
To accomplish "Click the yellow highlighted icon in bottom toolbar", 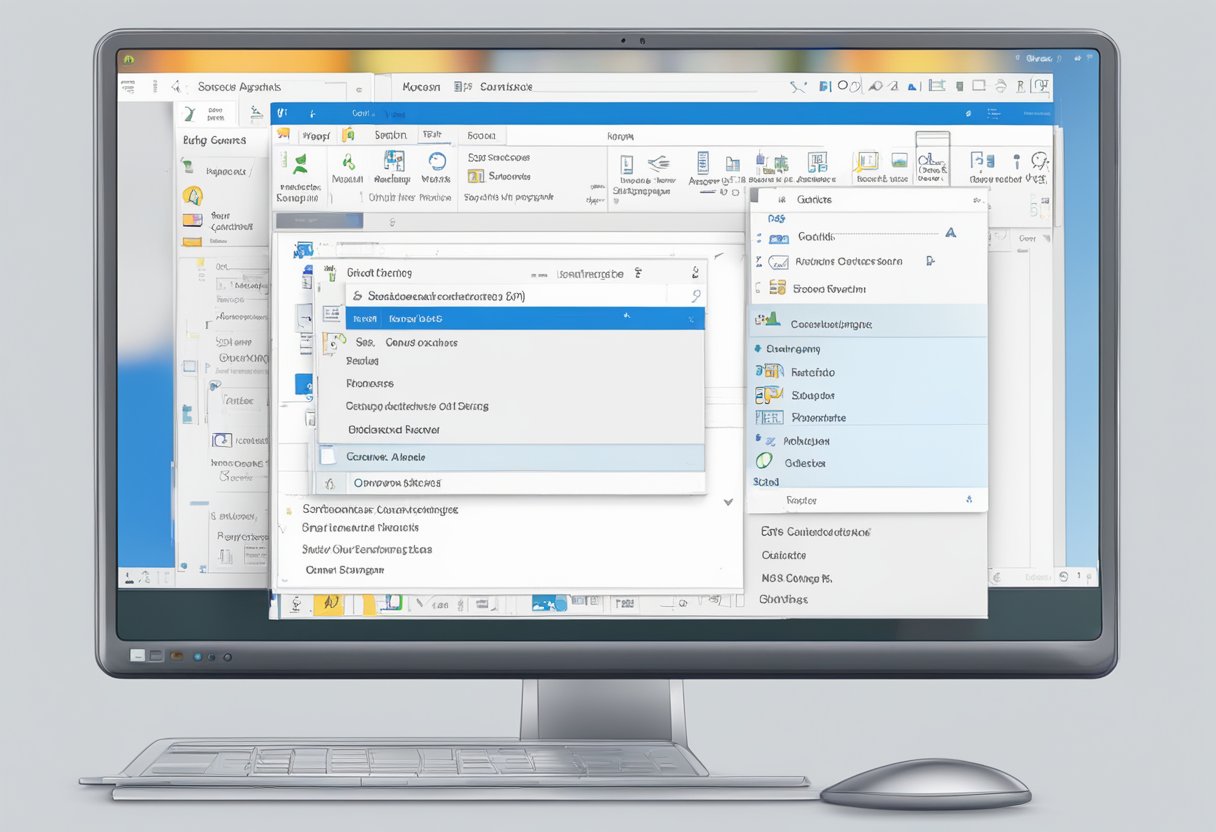I will pyautogui.click(x=328, y=603).
